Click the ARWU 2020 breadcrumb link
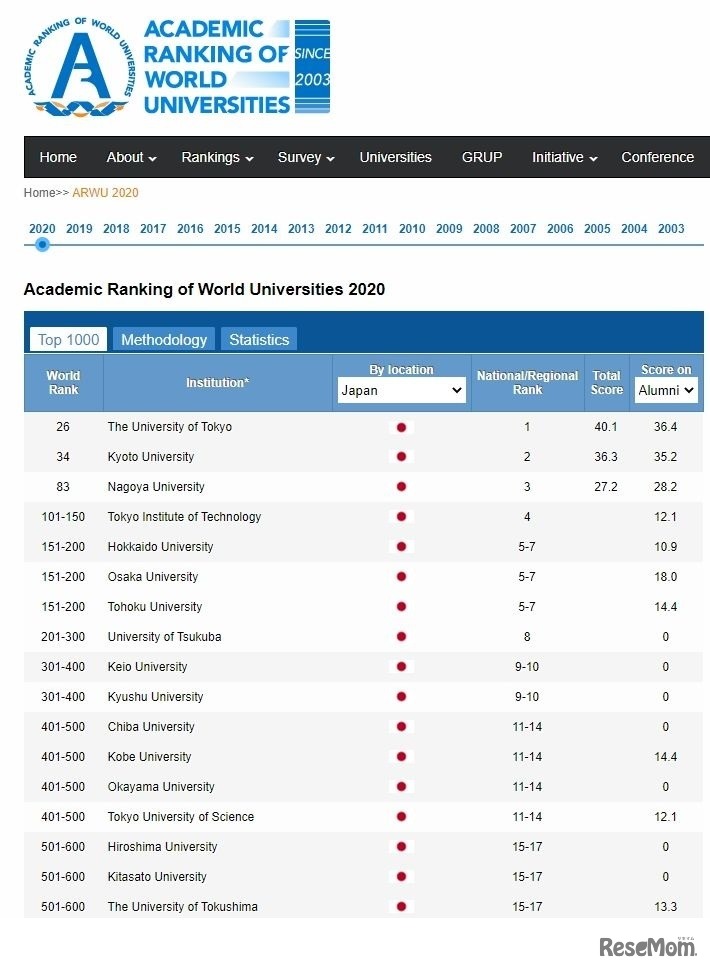Image resolution: width=710 pixels, height=970 pixels. (105, 192)
